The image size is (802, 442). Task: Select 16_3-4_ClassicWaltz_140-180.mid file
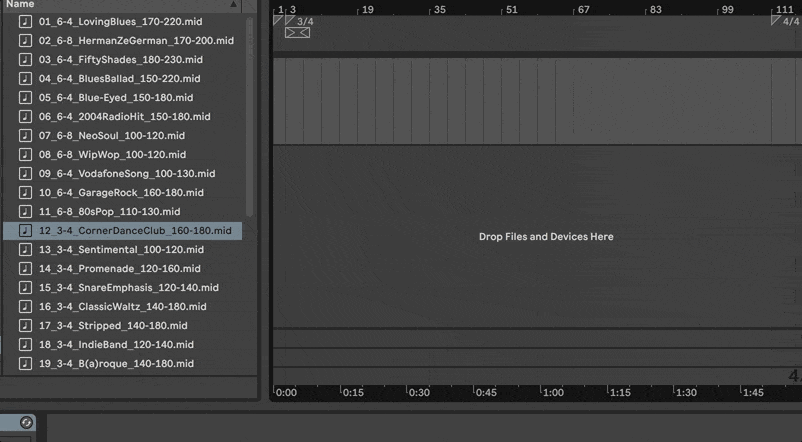click(123, 306)
